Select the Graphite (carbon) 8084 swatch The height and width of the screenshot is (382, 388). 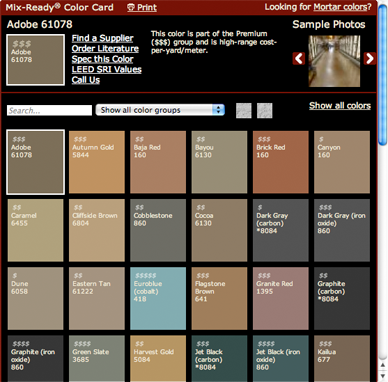point(342,299)
